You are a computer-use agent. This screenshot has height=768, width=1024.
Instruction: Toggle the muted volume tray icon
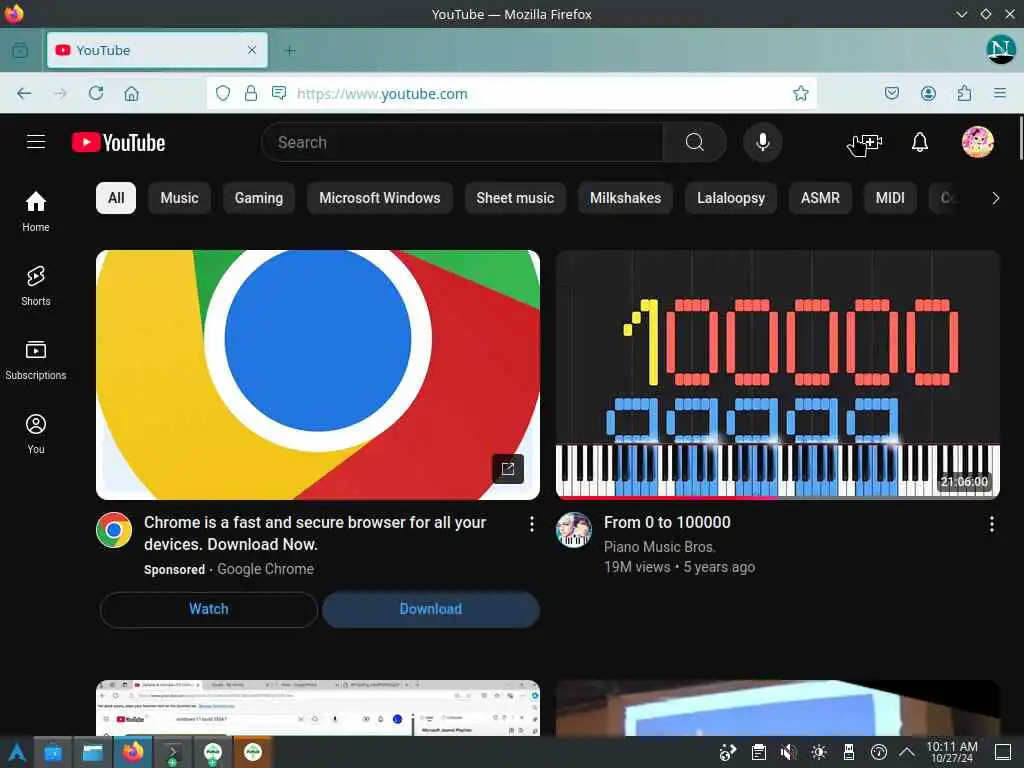(788, 752)
